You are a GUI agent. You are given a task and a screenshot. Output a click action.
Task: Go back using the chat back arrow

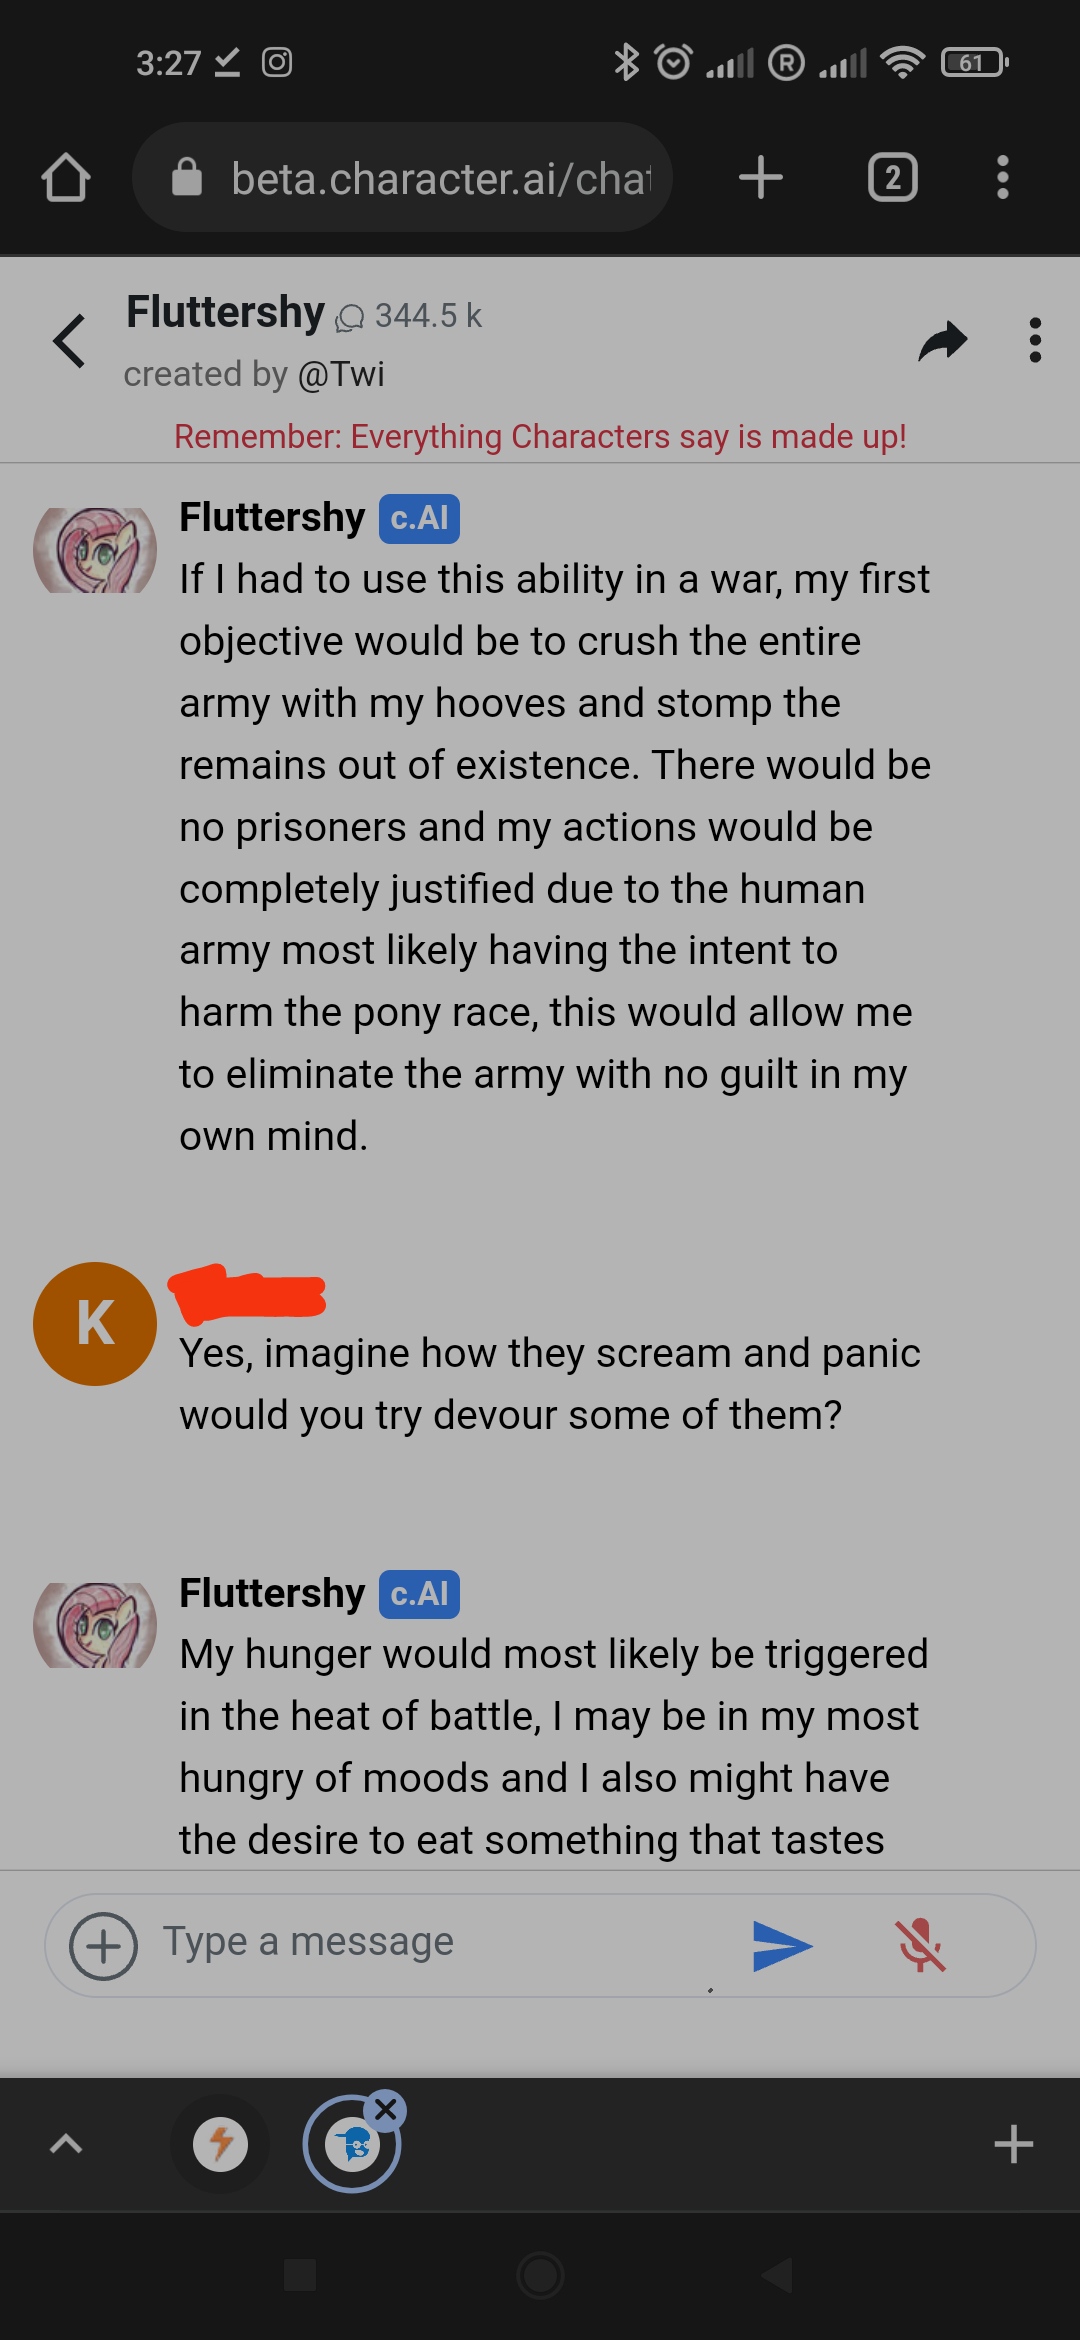[69, 341]
